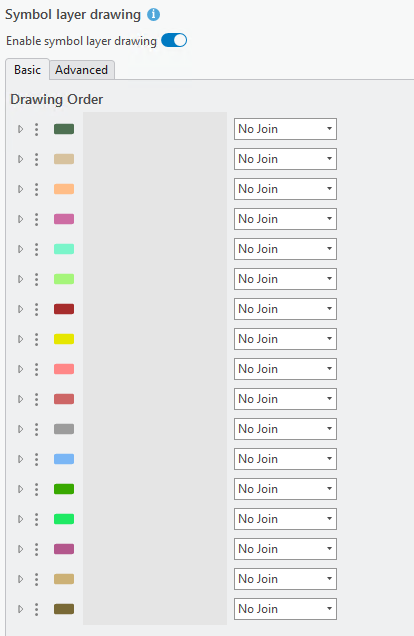Expand the bright green symbol layer row
Viewport: 414px width, 636px height.
[20, 519]
